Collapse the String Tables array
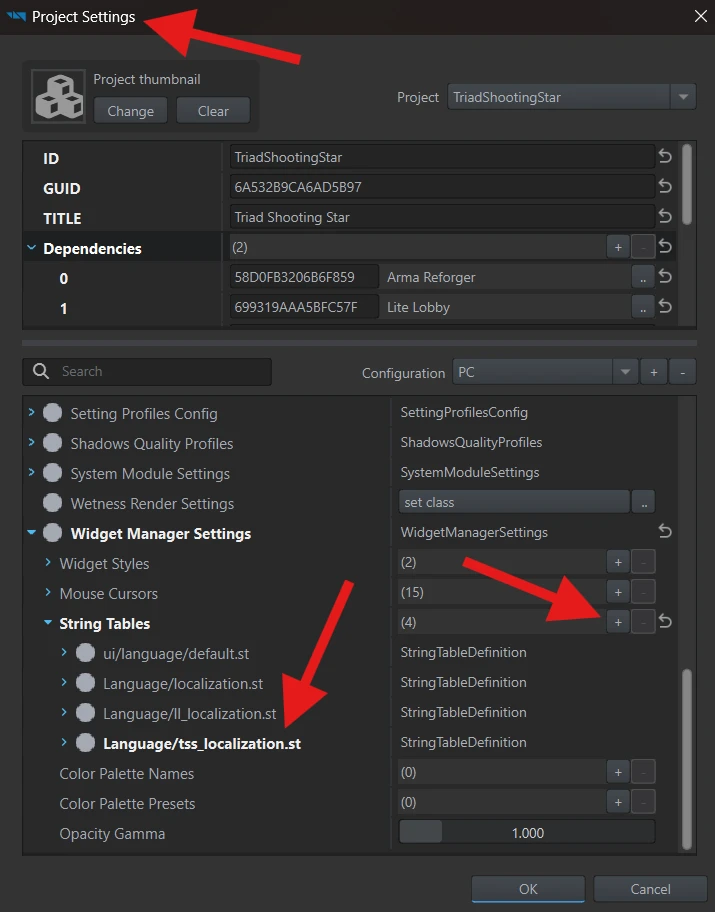 tap(48, 622)
